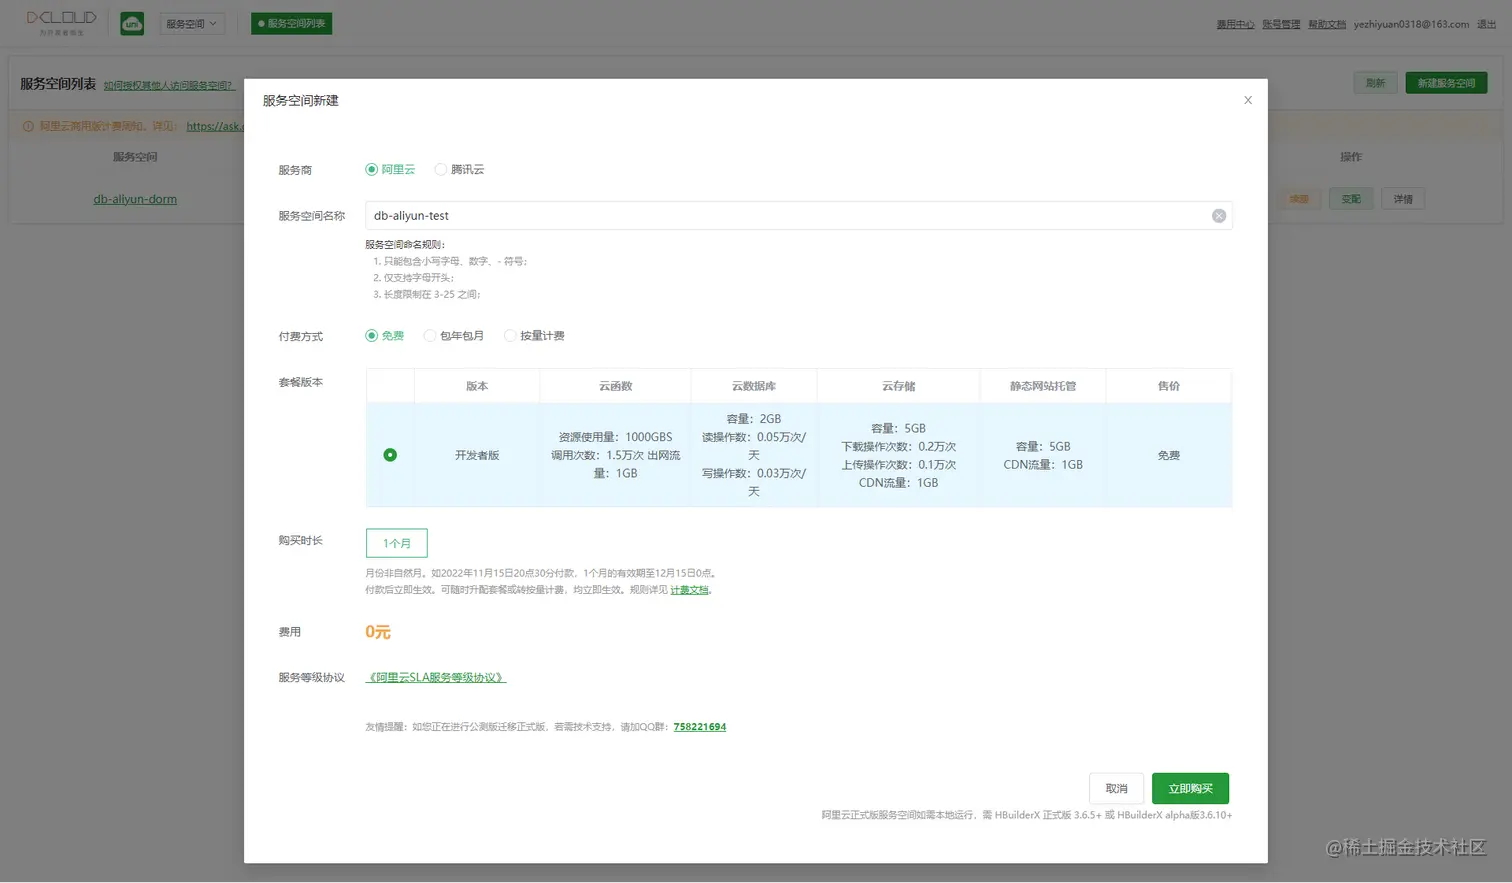Open 费用中心 in the top bar

1235,24
